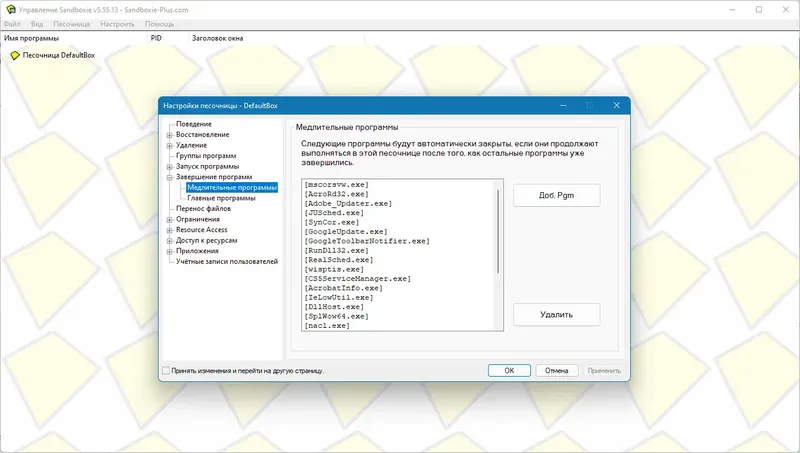Click the Sandboxie app icon in title bar

pyautogui.click(x=10, y=9)
